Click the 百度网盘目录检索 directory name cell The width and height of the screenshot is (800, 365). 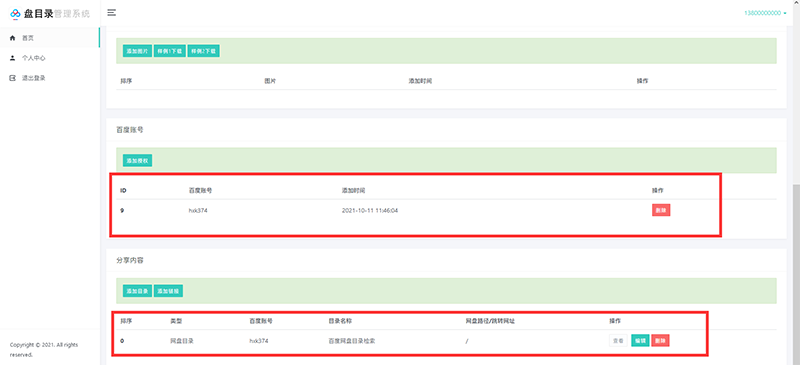point(352,340)
